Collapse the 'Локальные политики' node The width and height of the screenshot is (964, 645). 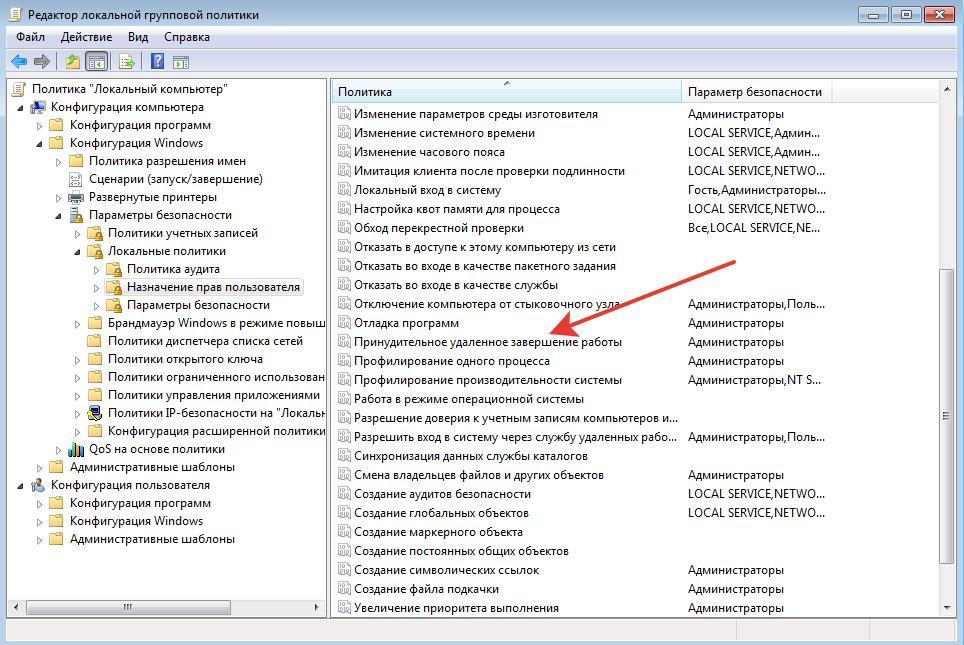78,252
